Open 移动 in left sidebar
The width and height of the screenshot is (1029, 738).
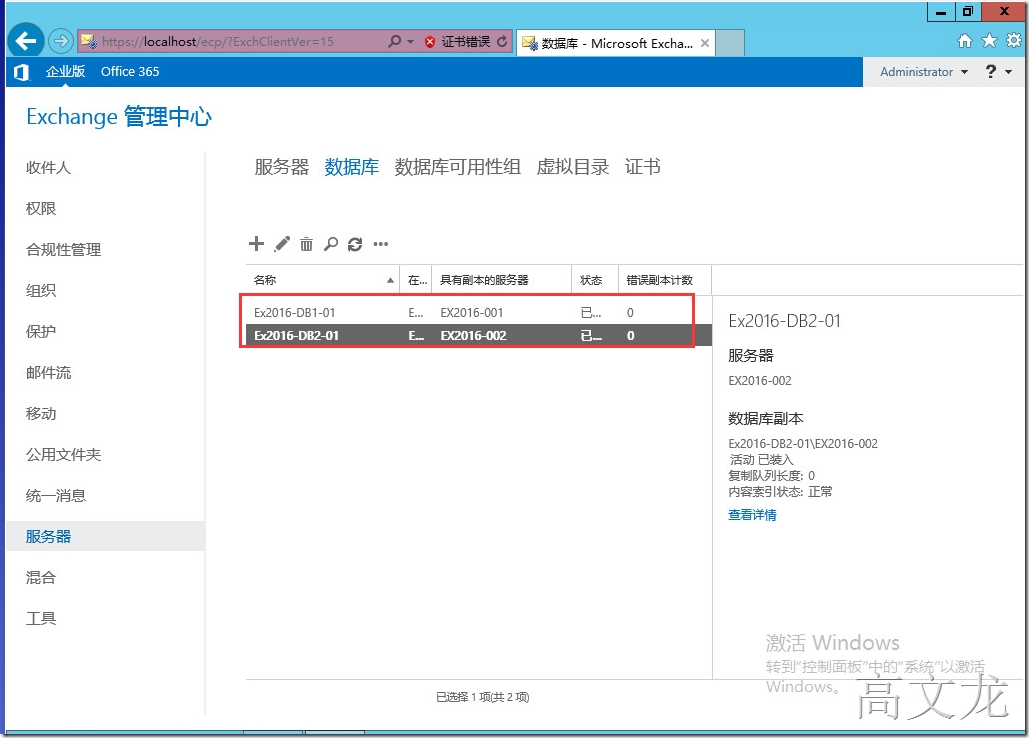[41, 413]
